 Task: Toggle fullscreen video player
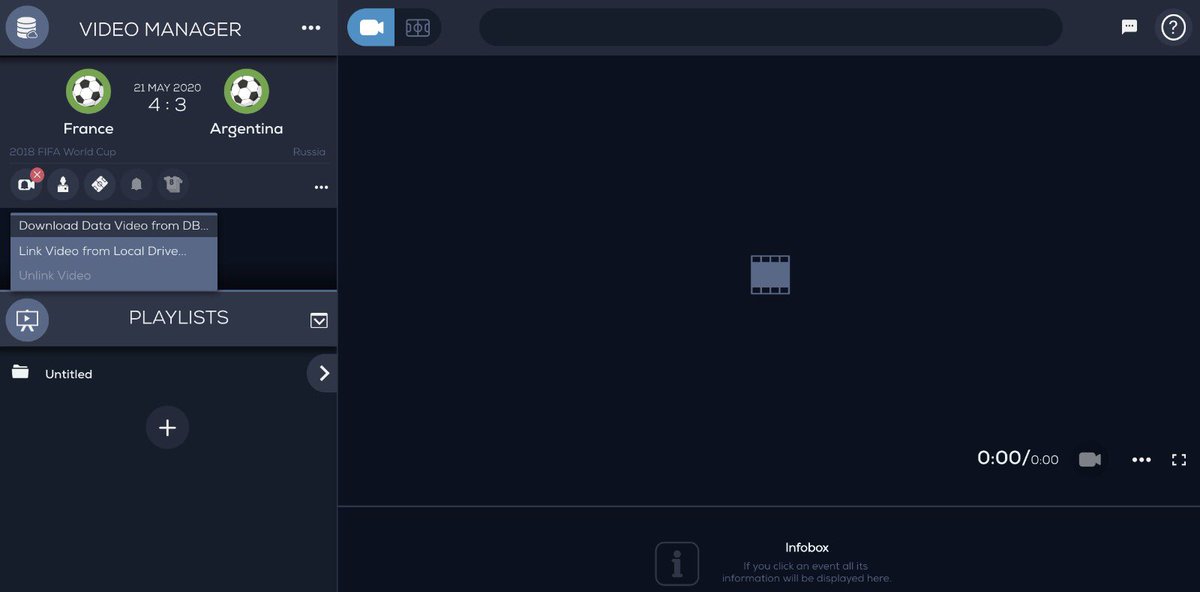1179,460
